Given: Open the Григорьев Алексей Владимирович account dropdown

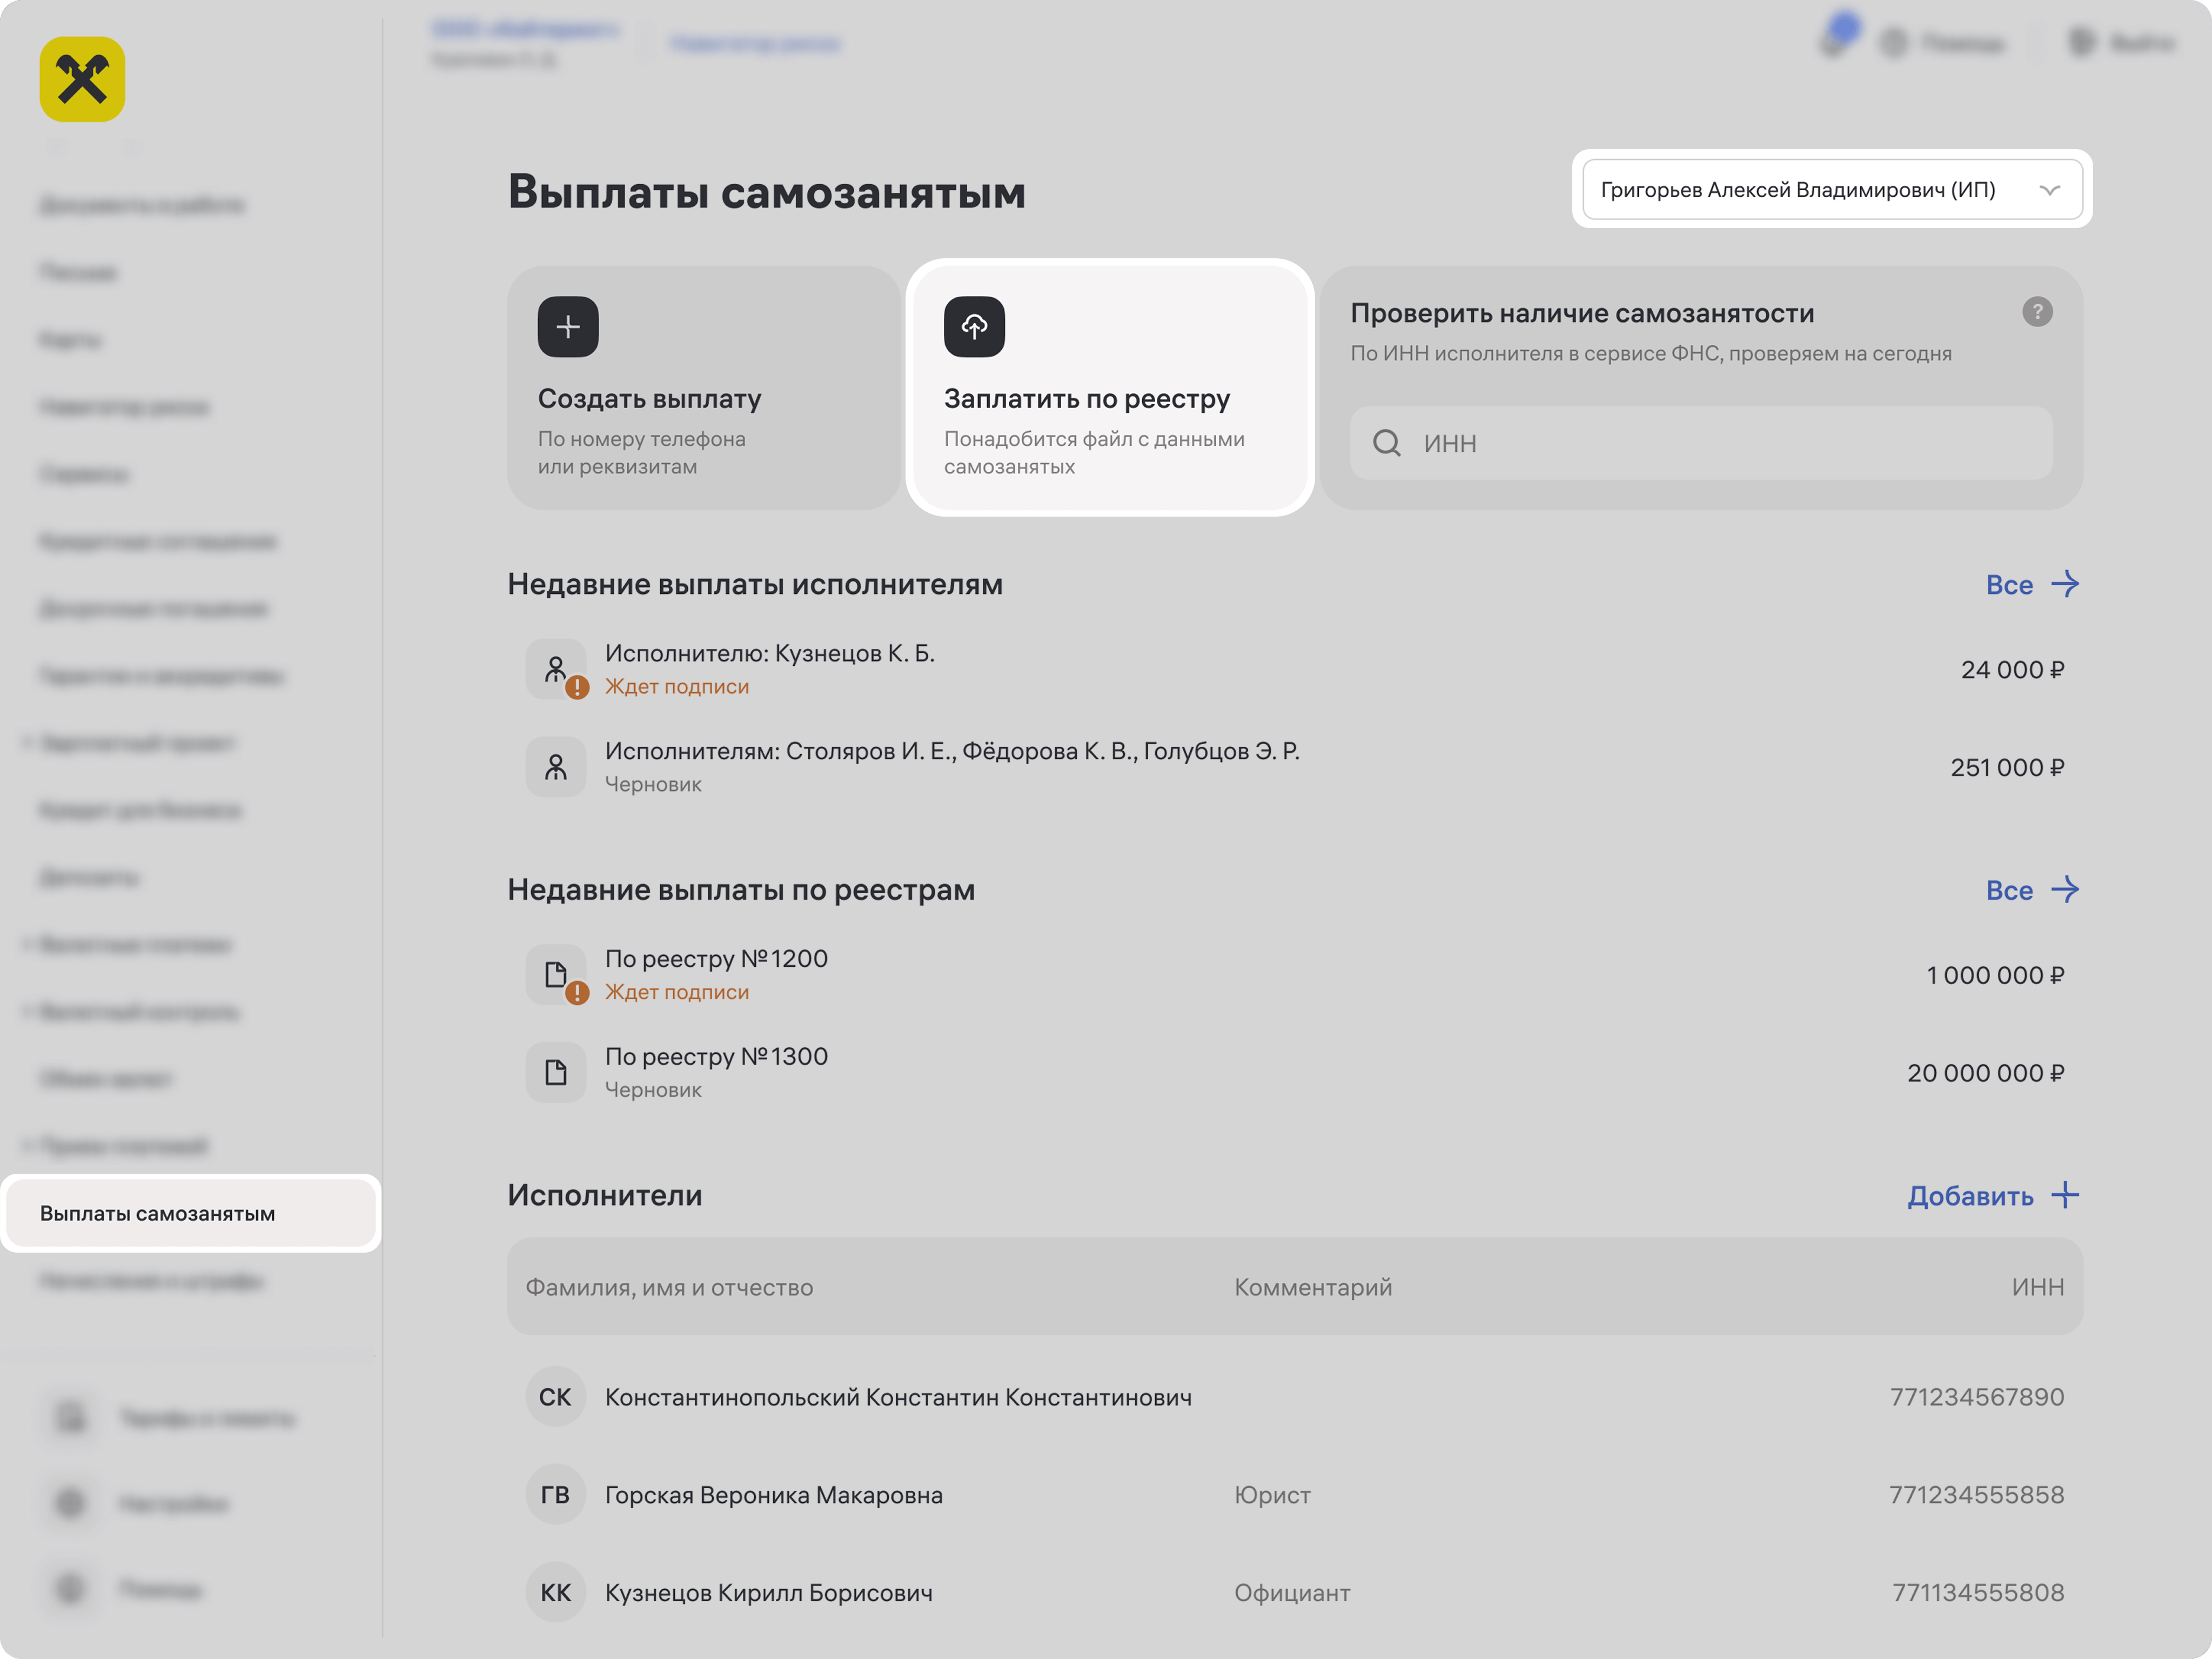Looking at the screenshot, I should [1797, 190].
